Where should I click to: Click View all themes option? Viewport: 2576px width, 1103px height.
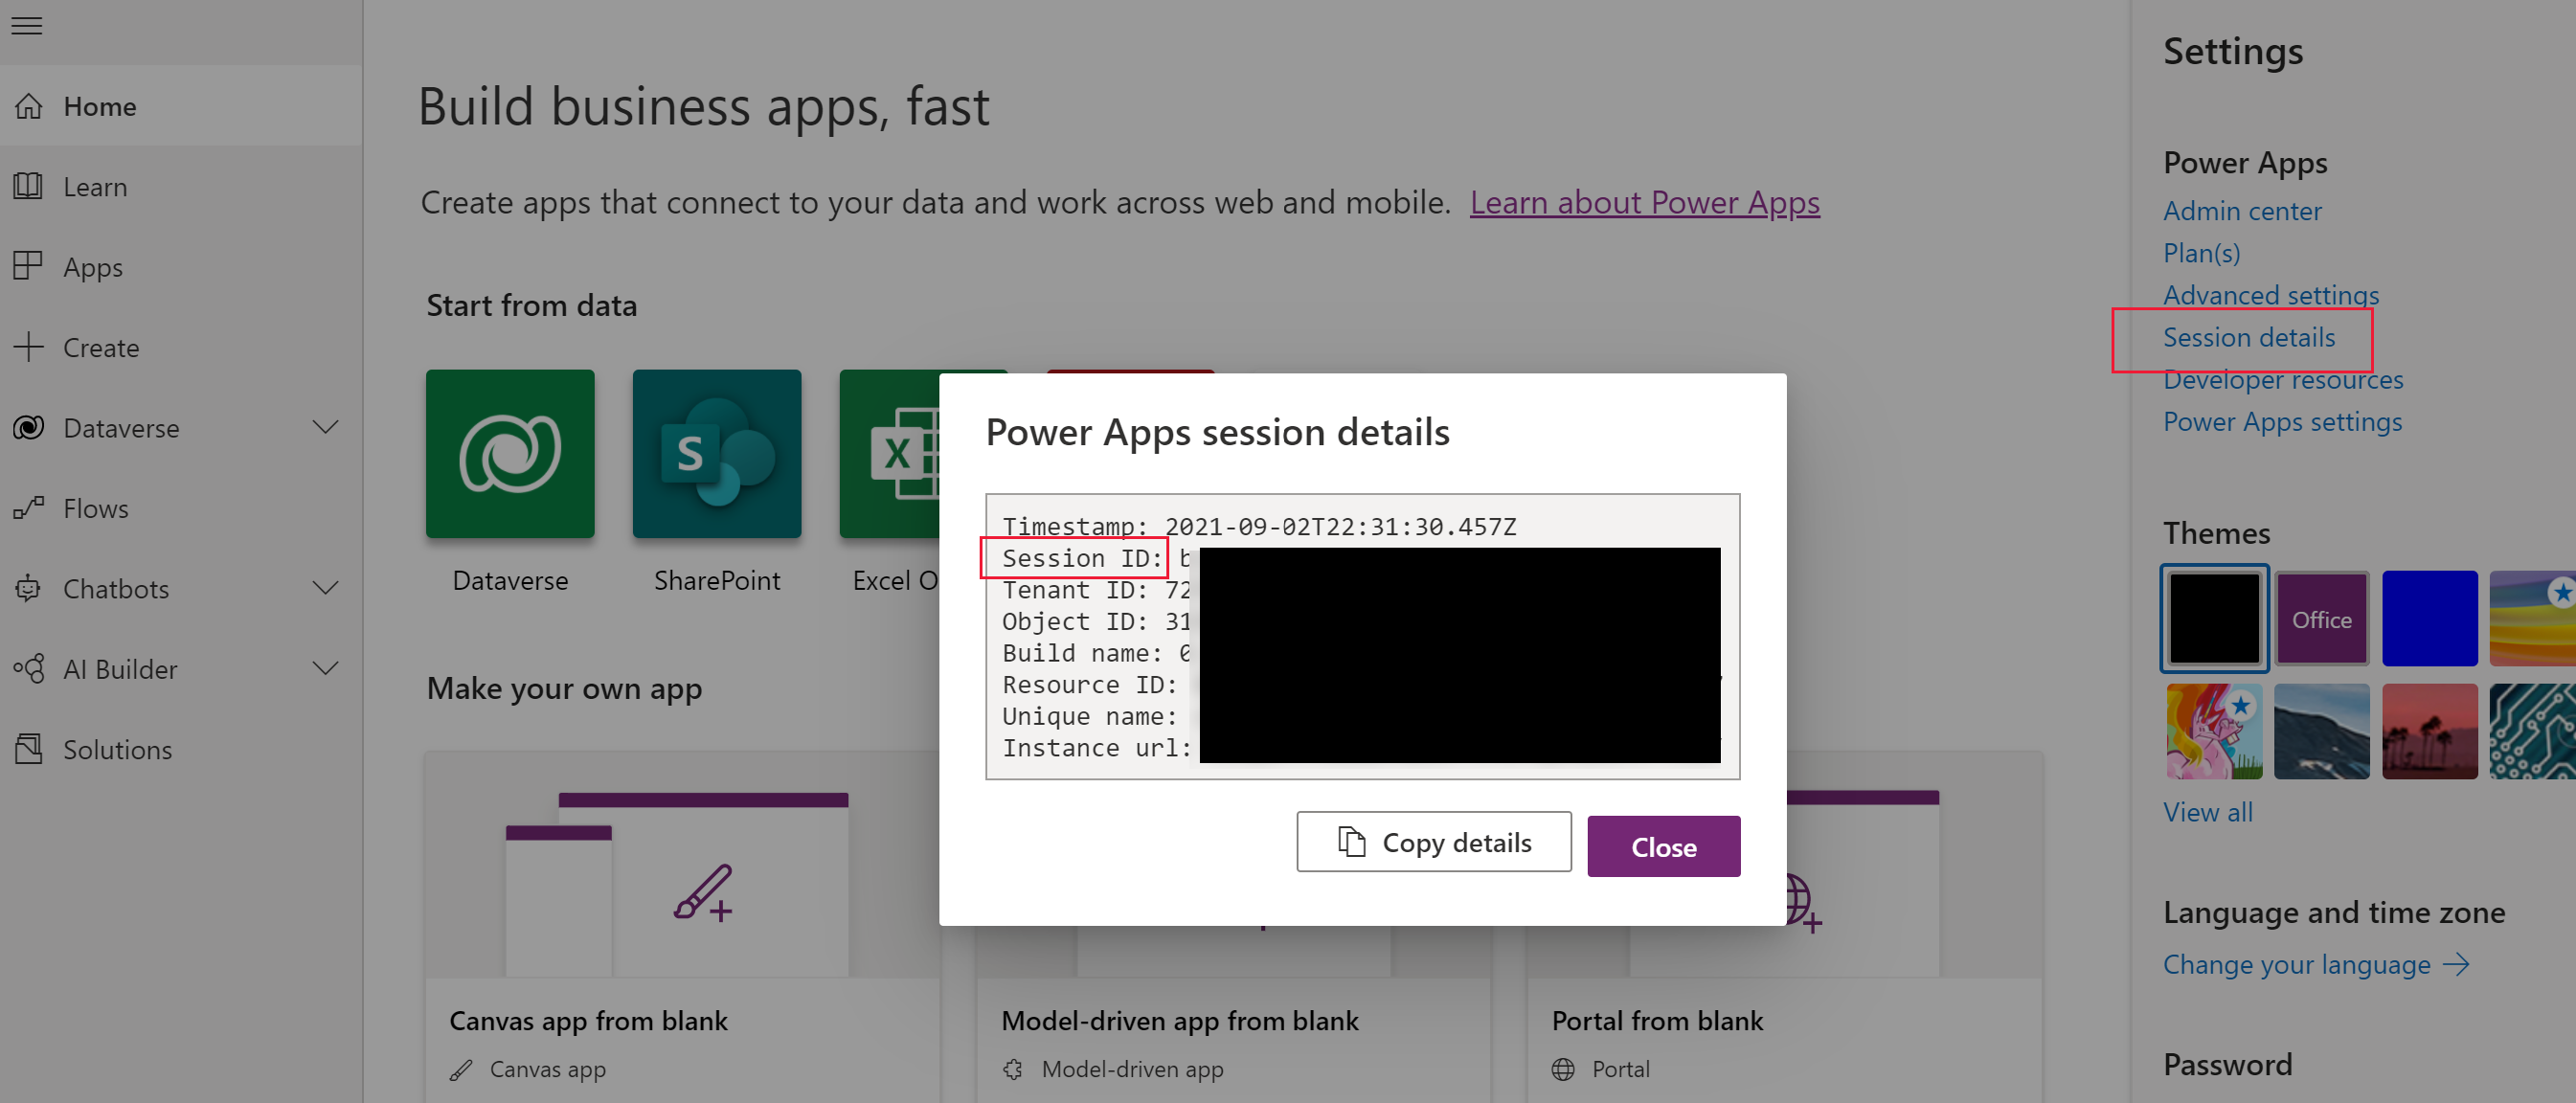(x=2209, y=811)
